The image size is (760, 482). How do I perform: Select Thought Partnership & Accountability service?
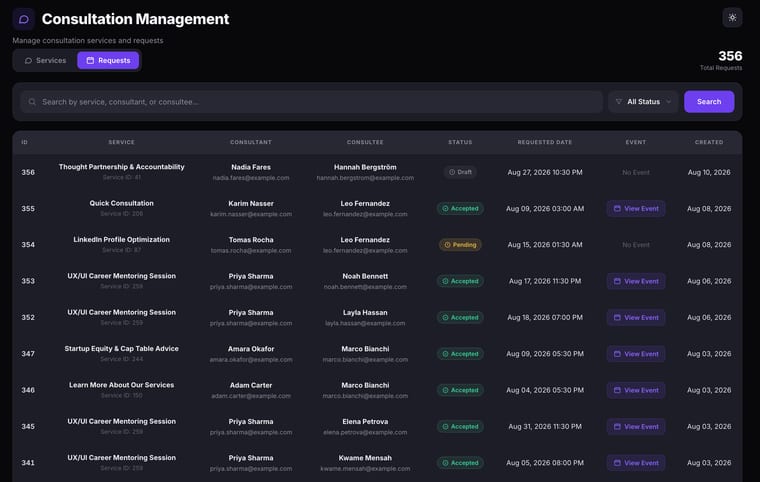coord(121,167)
